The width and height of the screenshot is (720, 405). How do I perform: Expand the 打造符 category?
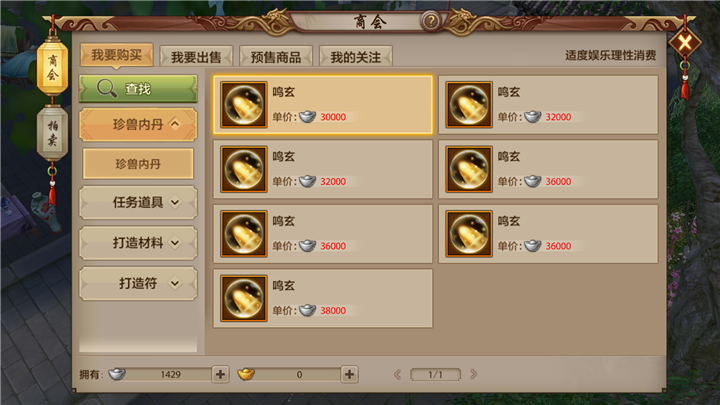[x=138, y=283]
